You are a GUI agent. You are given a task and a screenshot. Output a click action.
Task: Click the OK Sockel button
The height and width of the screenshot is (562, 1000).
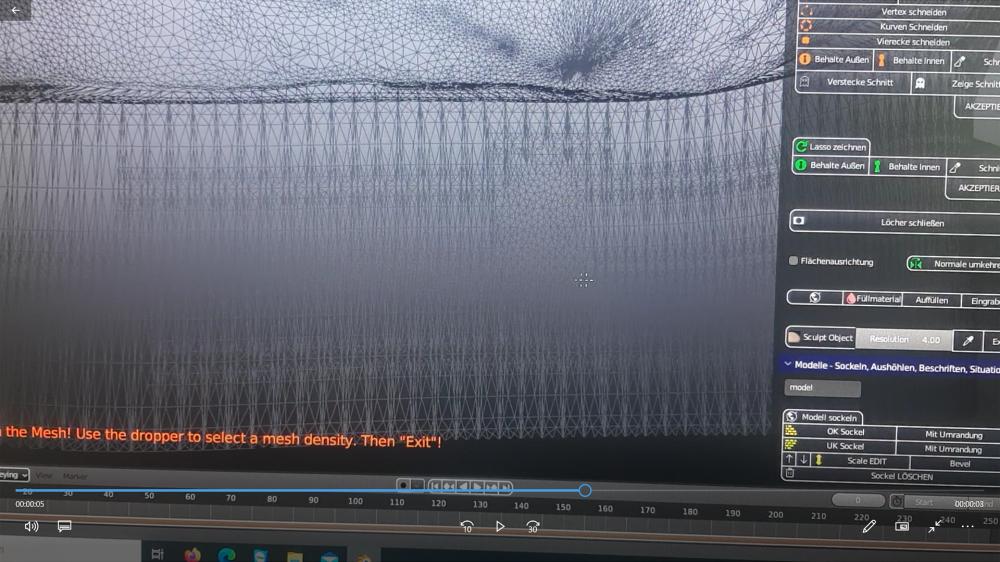pos(839,432)
